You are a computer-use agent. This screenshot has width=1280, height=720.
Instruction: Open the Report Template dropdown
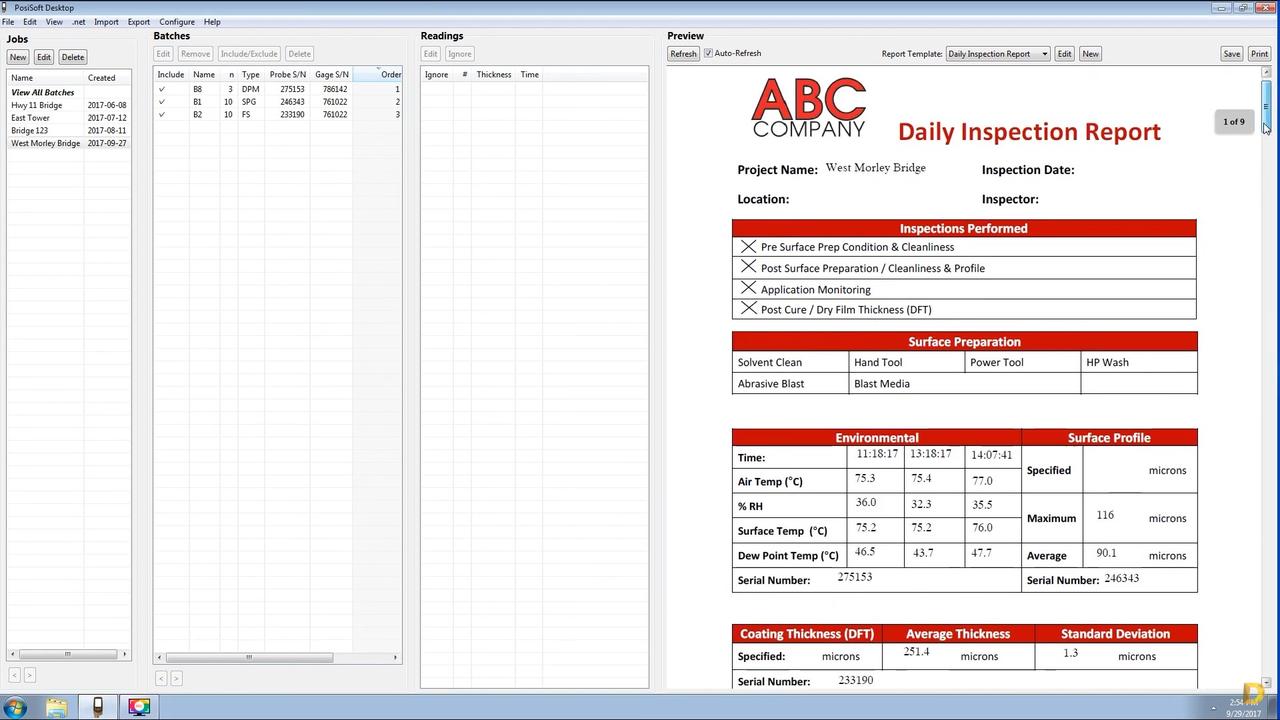[997, 54]
